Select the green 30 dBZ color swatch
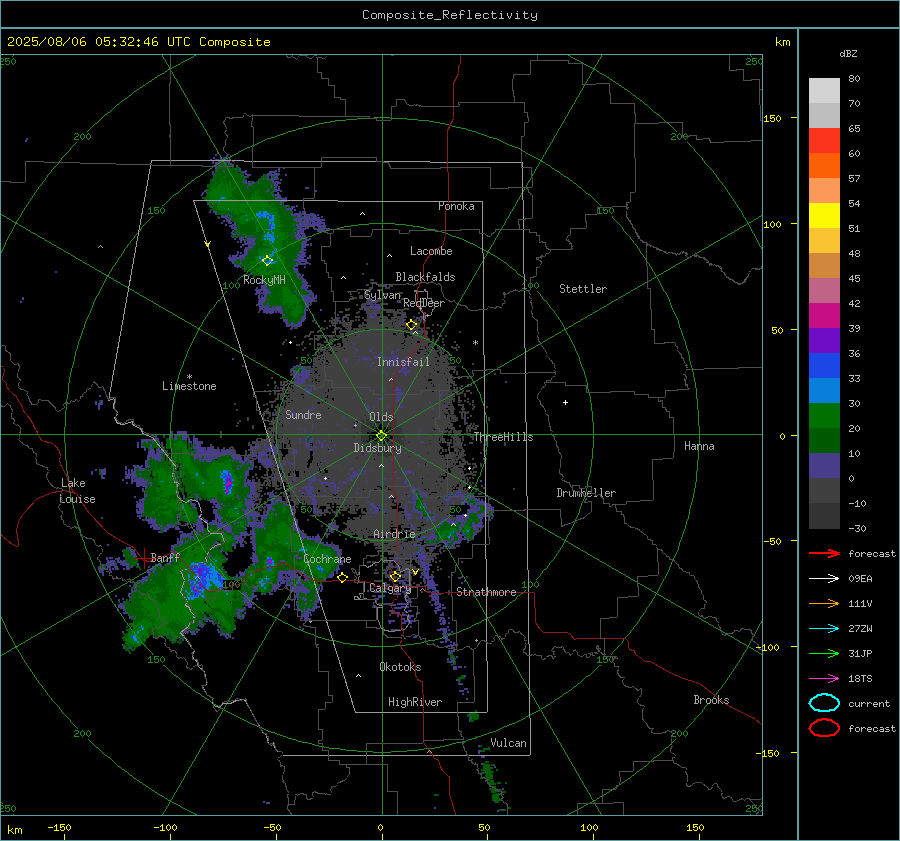The height and width of the screenshot is (841, 900). (824, 415)
